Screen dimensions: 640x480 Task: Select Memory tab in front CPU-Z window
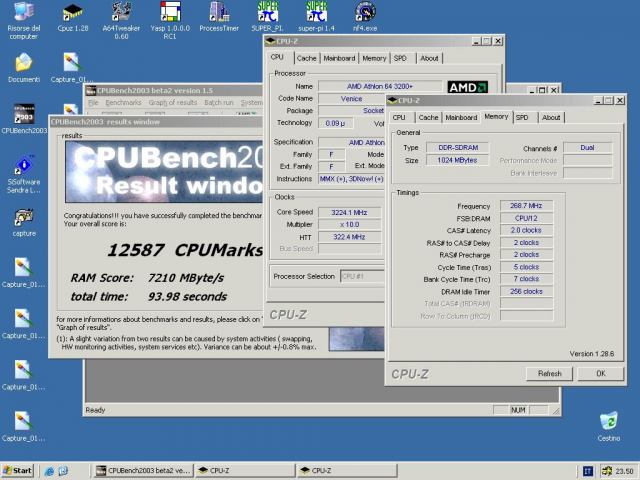click(x=496, y=117)
